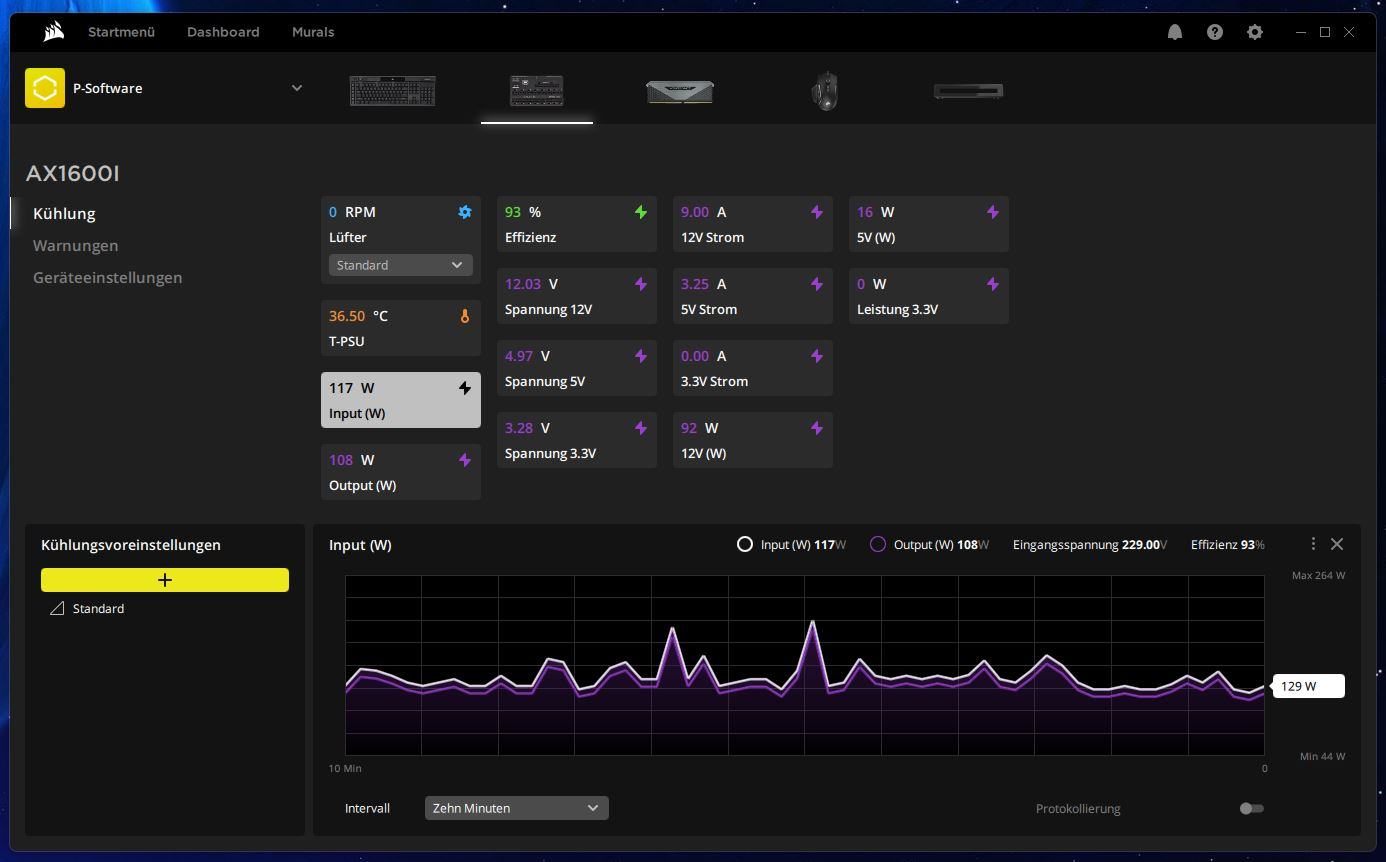
Task: Select the RAM memory device thumbnail
Action: pyautogui.click(x=680, y=92)
